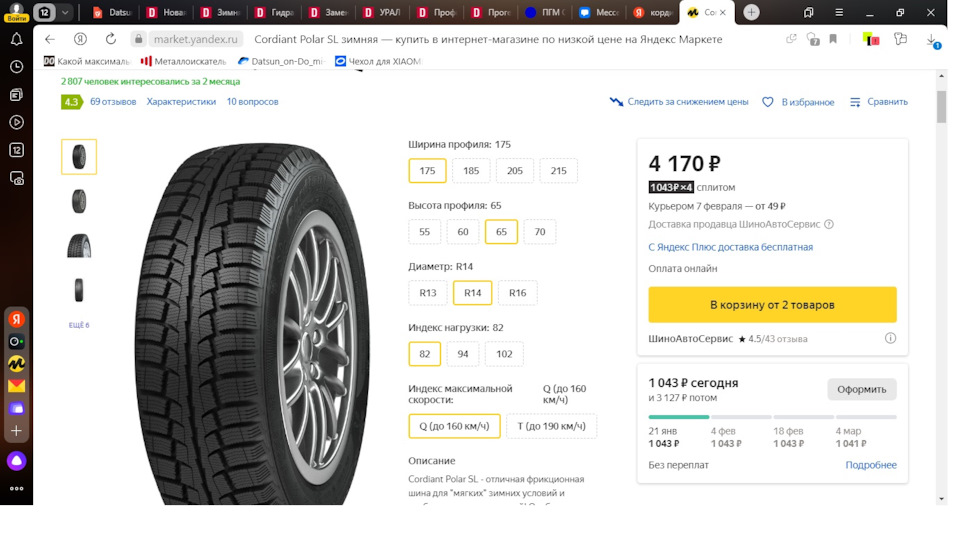Image resolution: width=960 pixels, height=533 pixels.
Task: Expand more thumbnails with ЕЩЁ 6
Action: pyautogui.click(x=79, y=325)
